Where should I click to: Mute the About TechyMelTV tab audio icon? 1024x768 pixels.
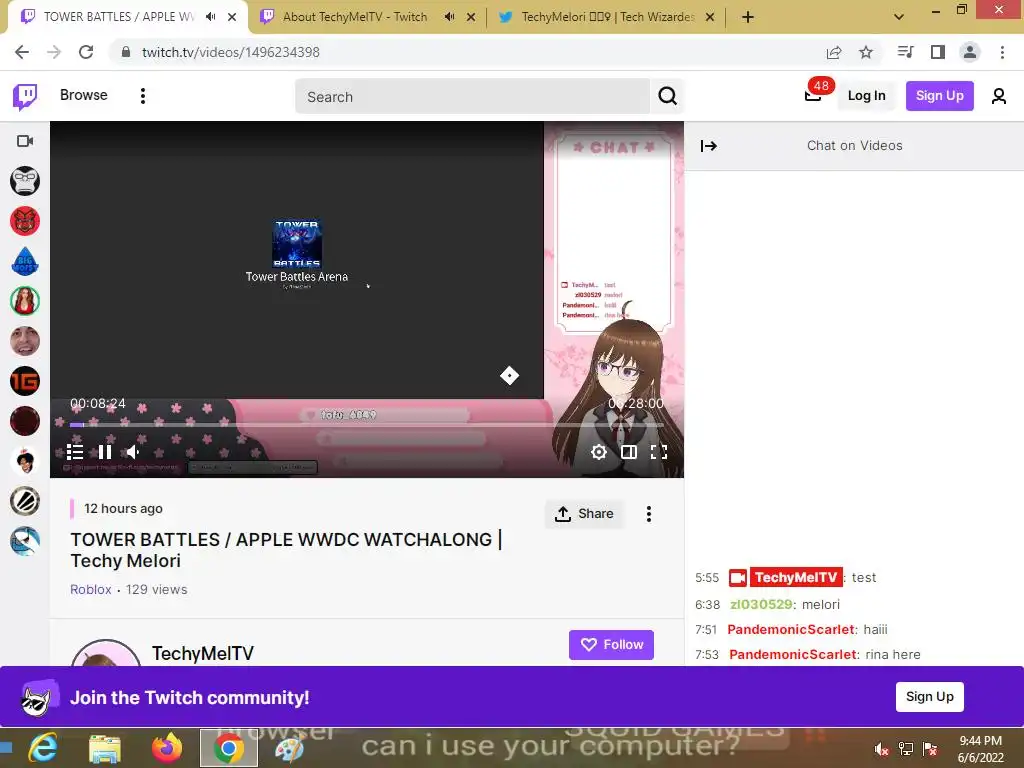point(449,17)
